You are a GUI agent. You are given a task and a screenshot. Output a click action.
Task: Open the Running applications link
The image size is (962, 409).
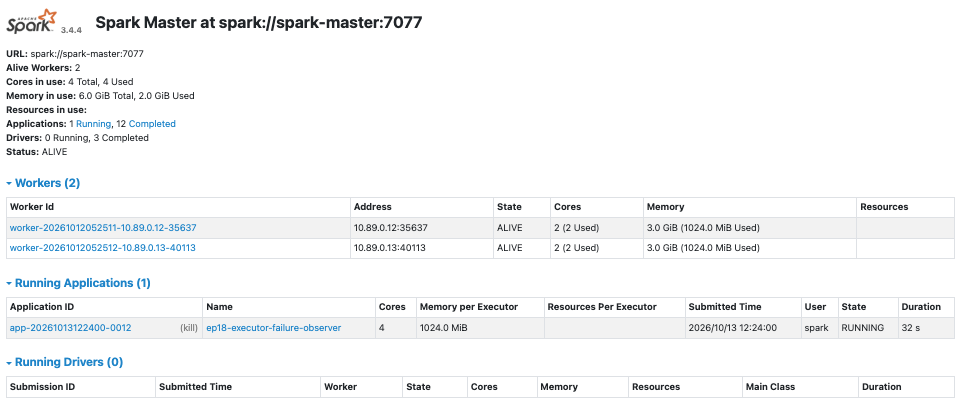[x=93, y=124]
